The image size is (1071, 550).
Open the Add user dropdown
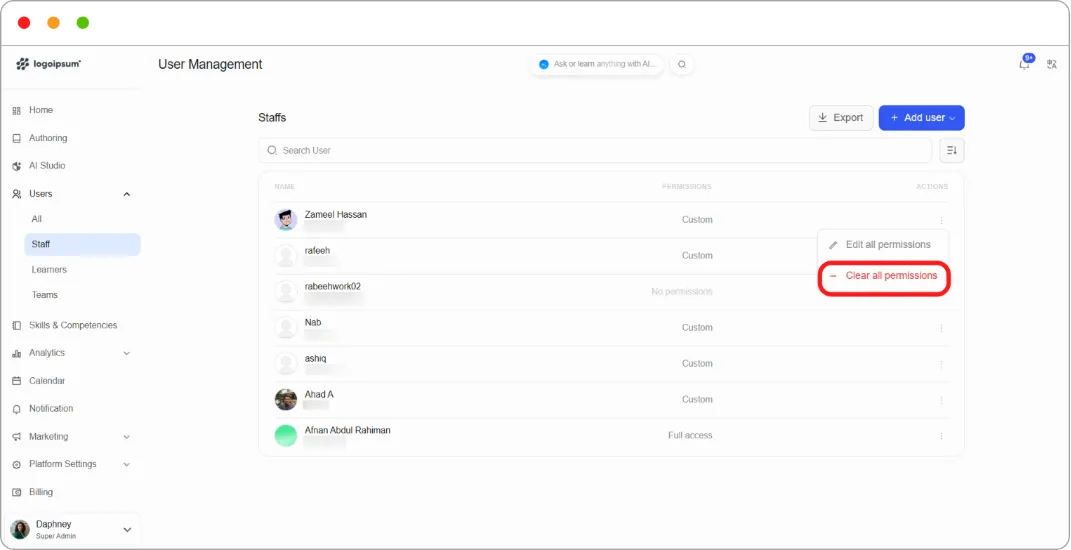click(x=921, y=118)
